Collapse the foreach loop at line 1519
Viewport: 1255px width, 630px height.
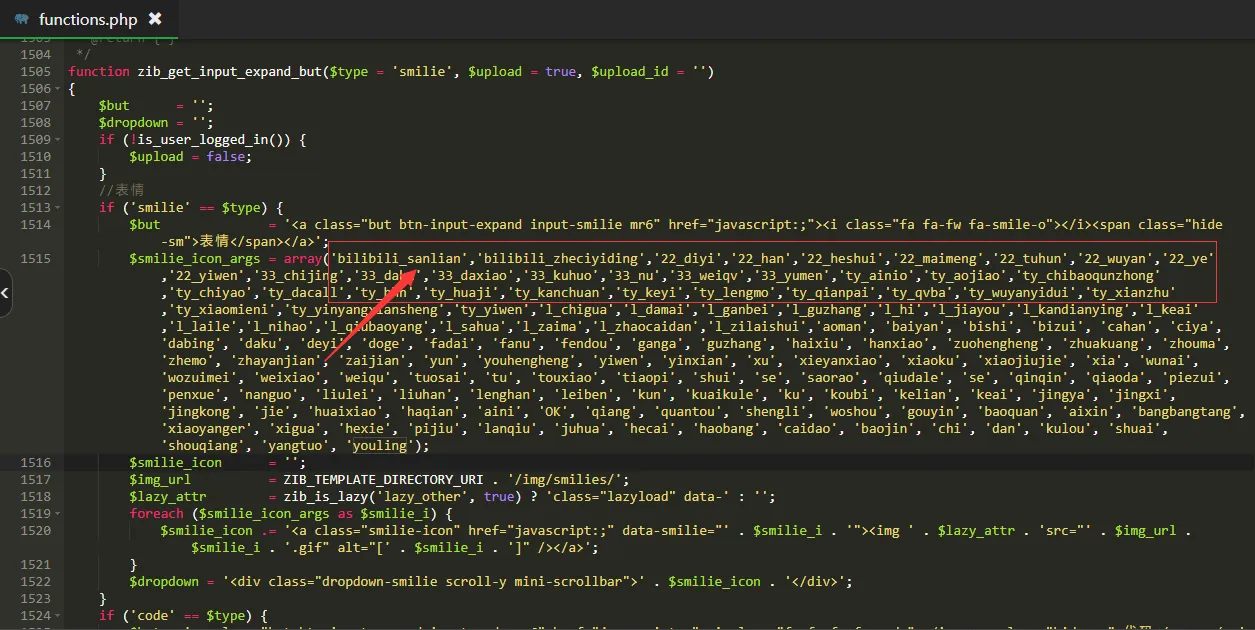[57, 513]
